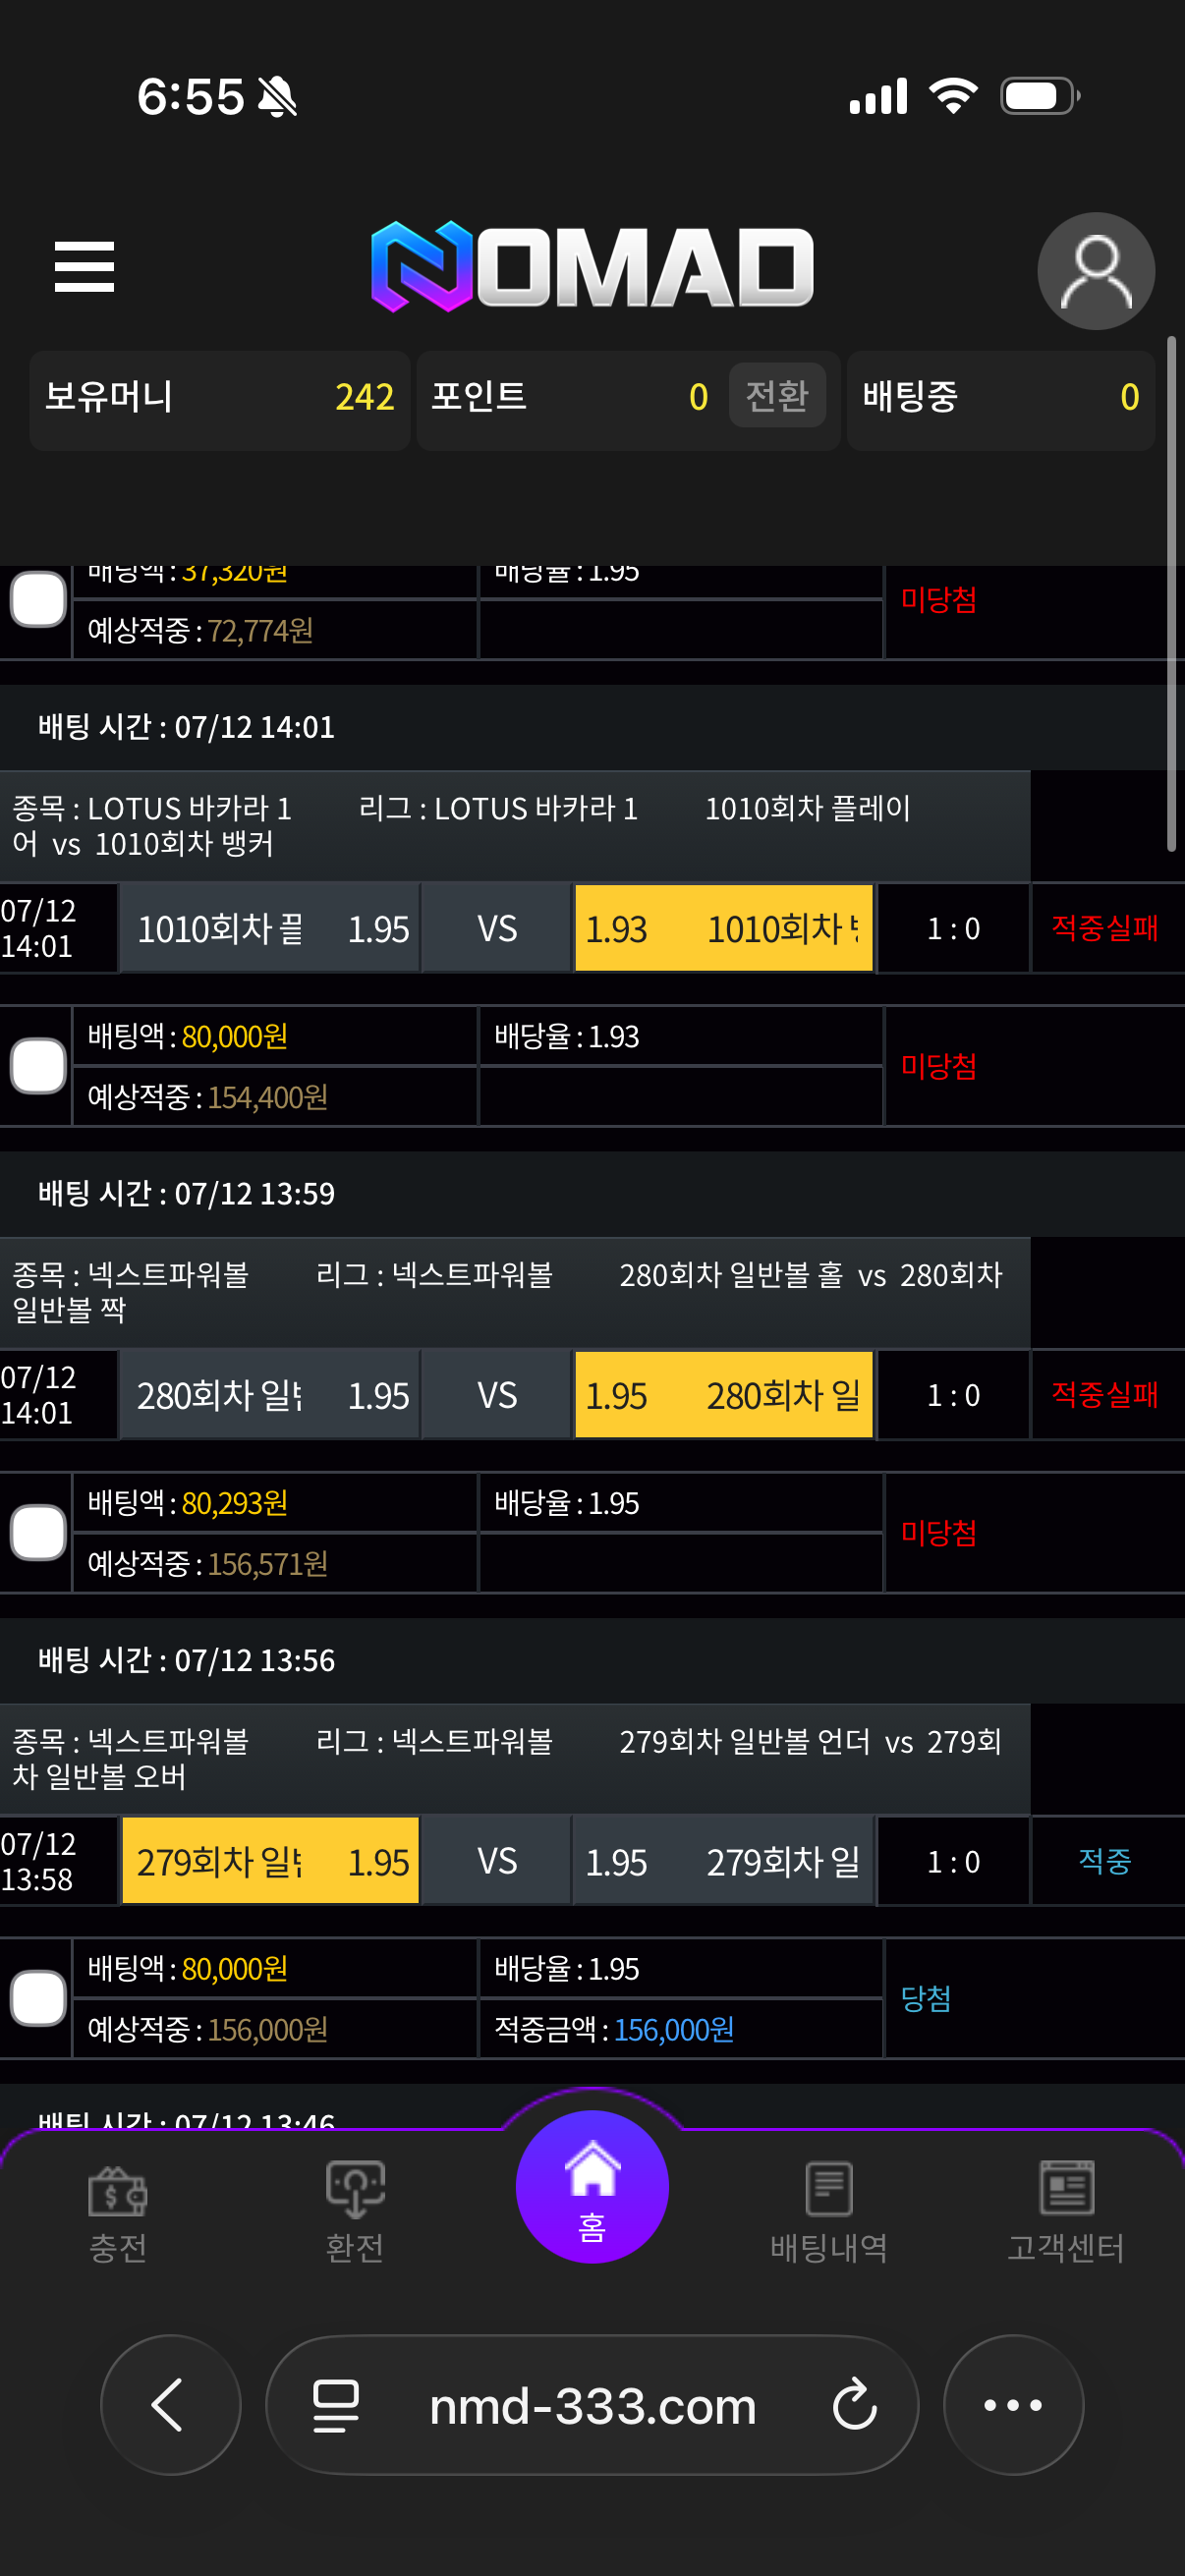
Task: Check the 80,293원 bet checkbox
Action: pos(38,1532)
